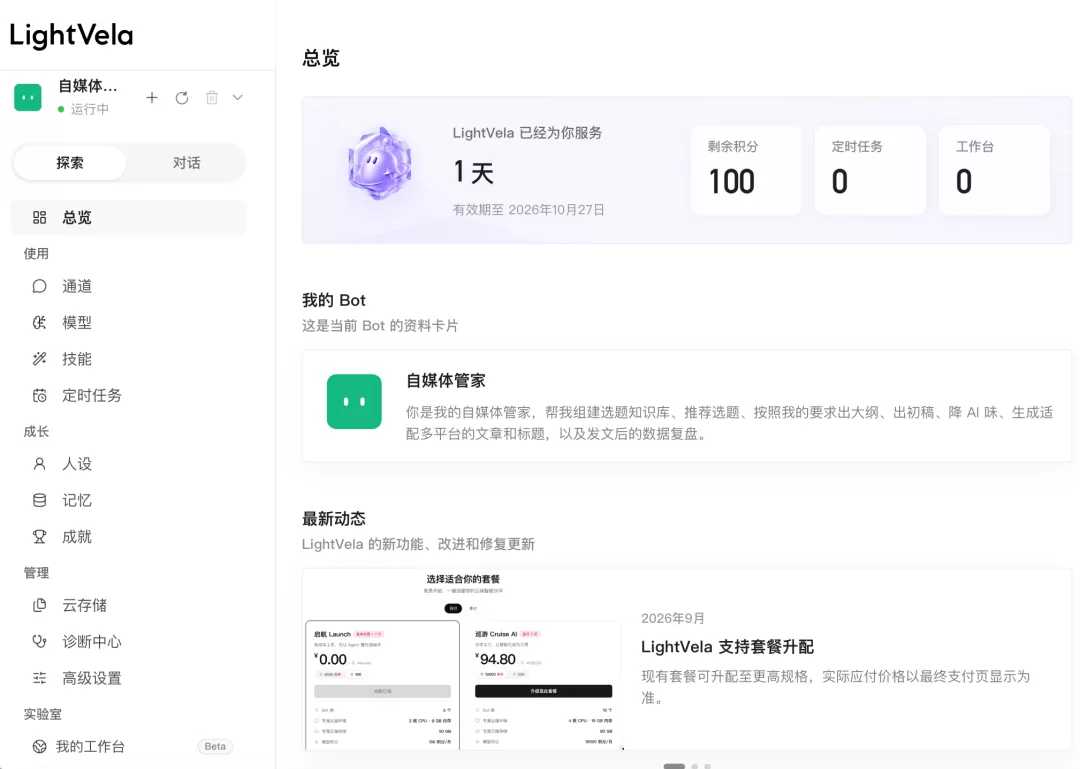Switch to the 探索 tab
The width and height of the screenshot is (1080, 769).
tap(70, 163)
